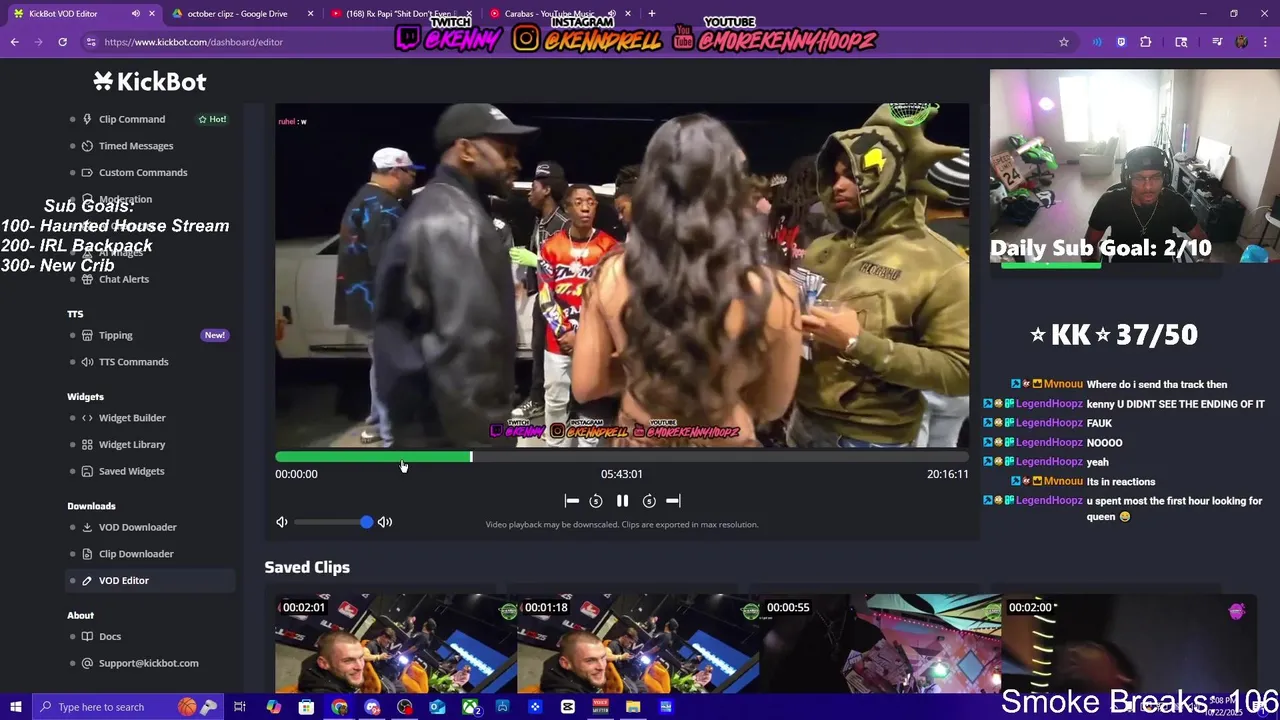
Task: Click the max volume speaker icon
Action: tap(385, 522)
